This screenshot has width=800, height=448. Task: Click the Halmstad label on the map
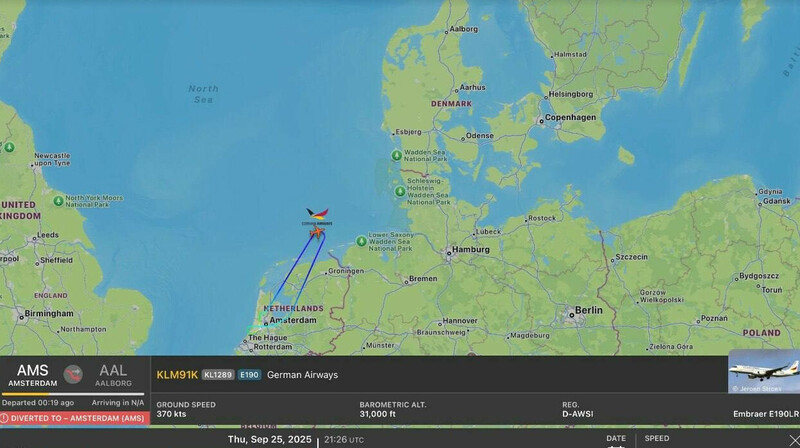point(570,54)
